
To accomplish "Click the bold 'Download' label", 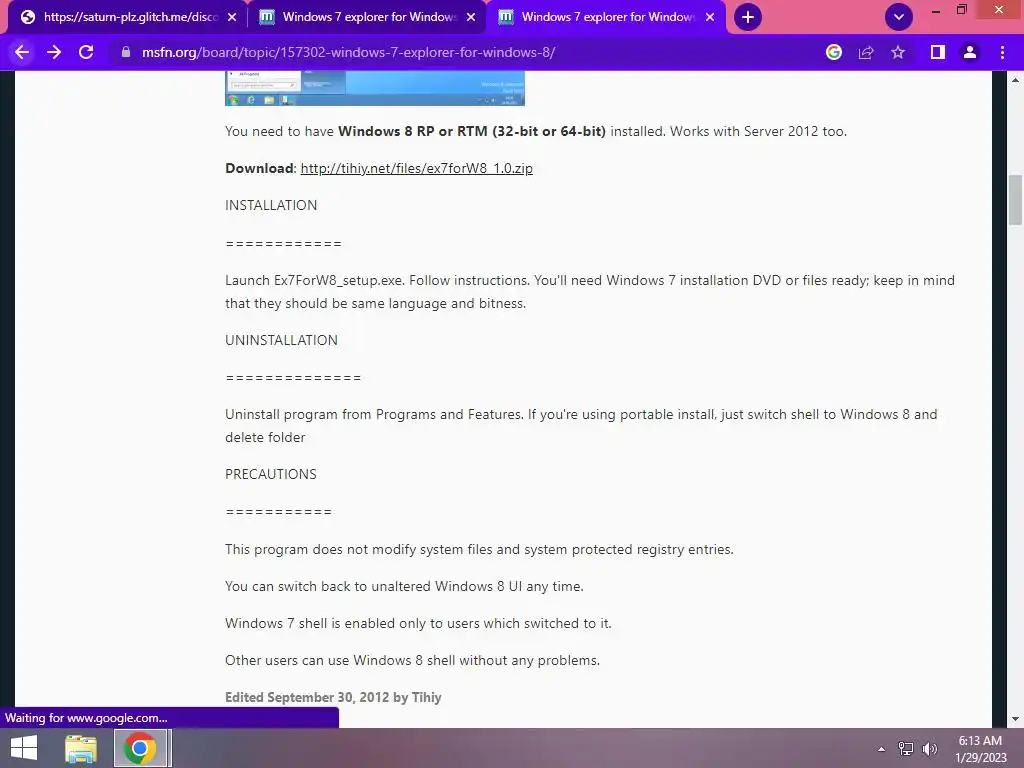I will 259,168.
